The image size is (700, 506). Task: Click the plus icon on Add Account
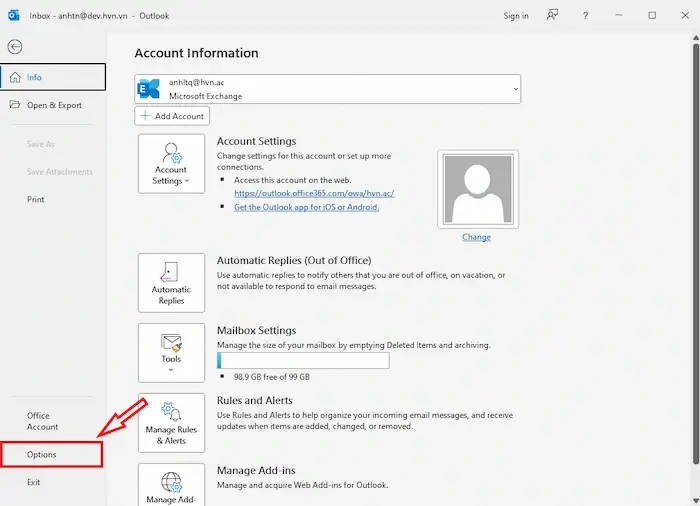point(145,116)
